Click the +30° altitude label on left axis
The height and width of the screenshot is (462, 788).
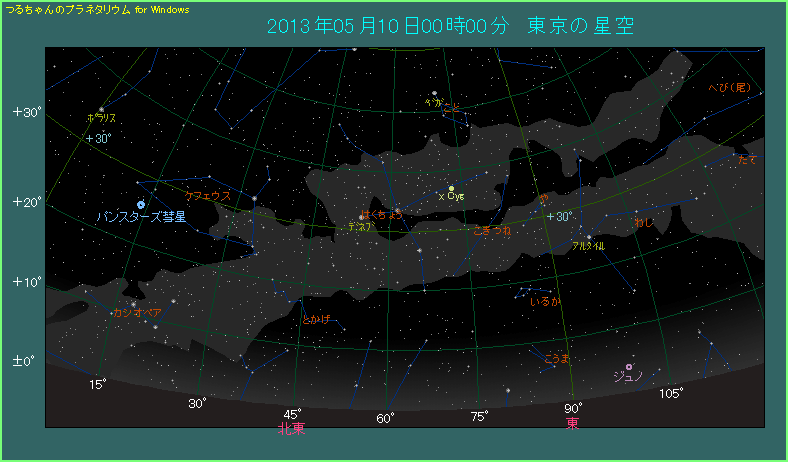26,111
